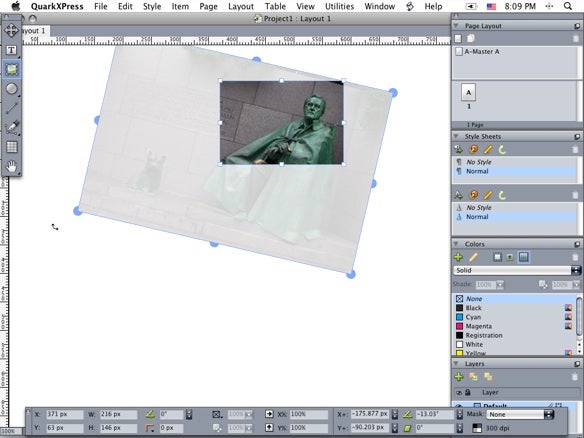The width and height of the screenshot is (584, 438).
Task: Open the File menu
Action: click(x=101, y=6)
